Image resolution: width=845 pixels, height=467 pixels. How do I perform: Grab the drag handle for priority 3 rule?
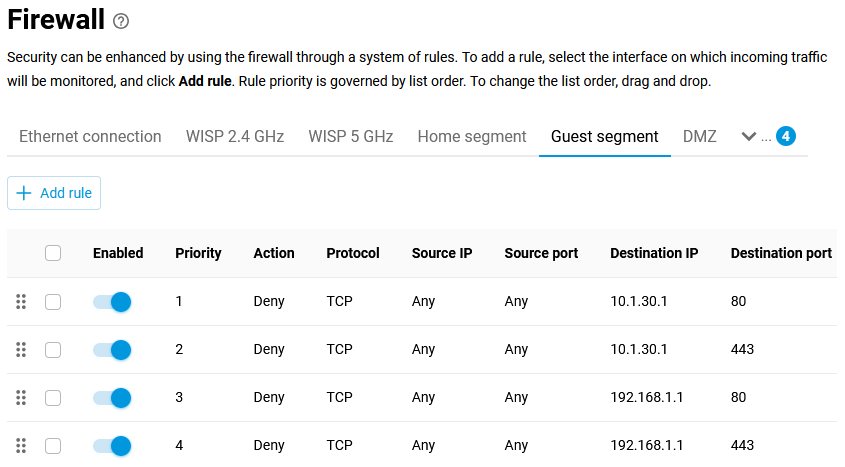21,397
